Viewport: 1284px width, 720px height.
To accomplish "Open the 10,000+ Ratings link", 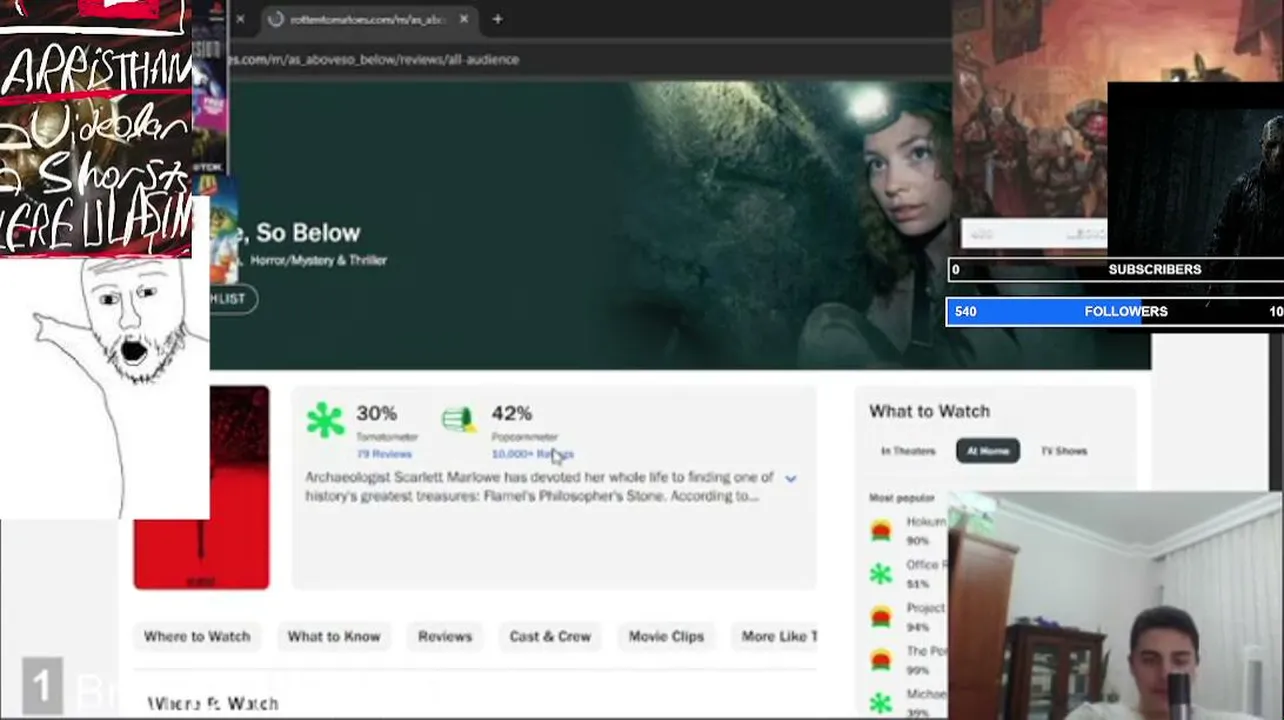I will click(x=532, y=454).
